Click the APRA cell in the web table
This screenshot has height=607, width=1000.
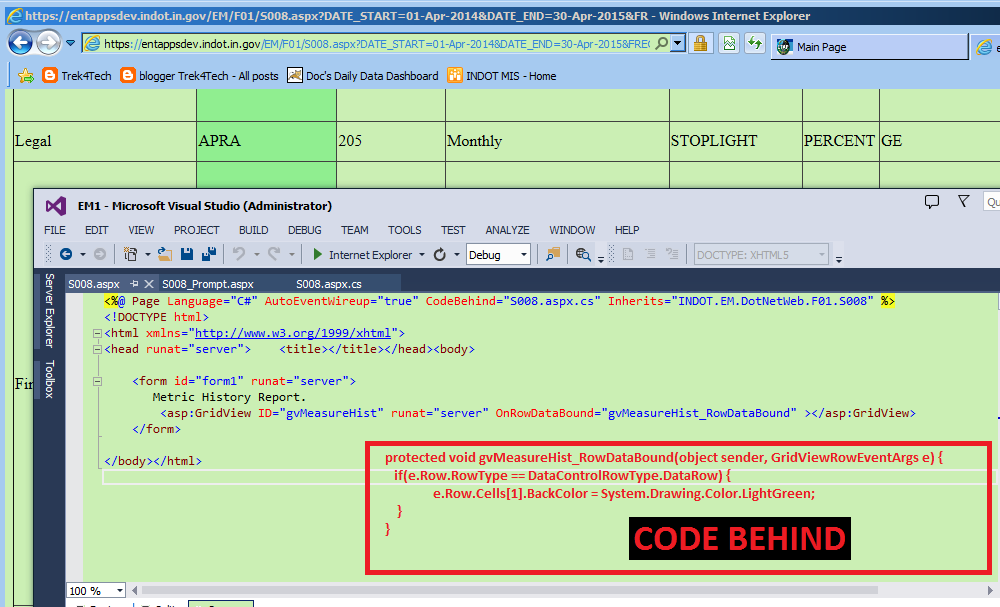click(x=266, y=141)
